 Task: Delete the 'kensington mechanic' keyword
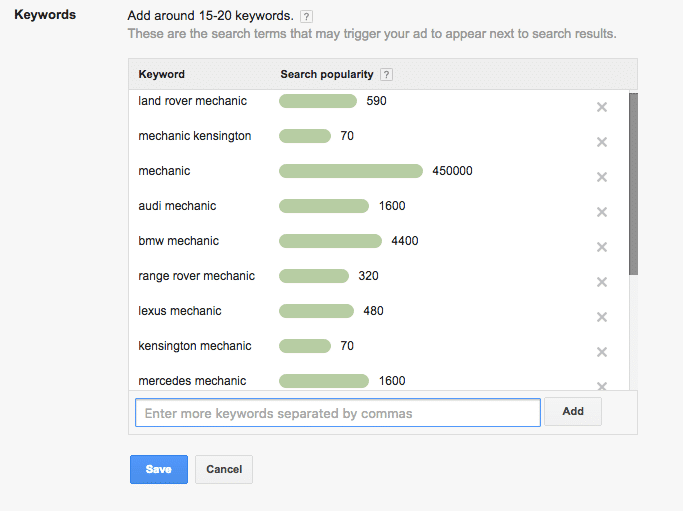click(x=602, y=352)
